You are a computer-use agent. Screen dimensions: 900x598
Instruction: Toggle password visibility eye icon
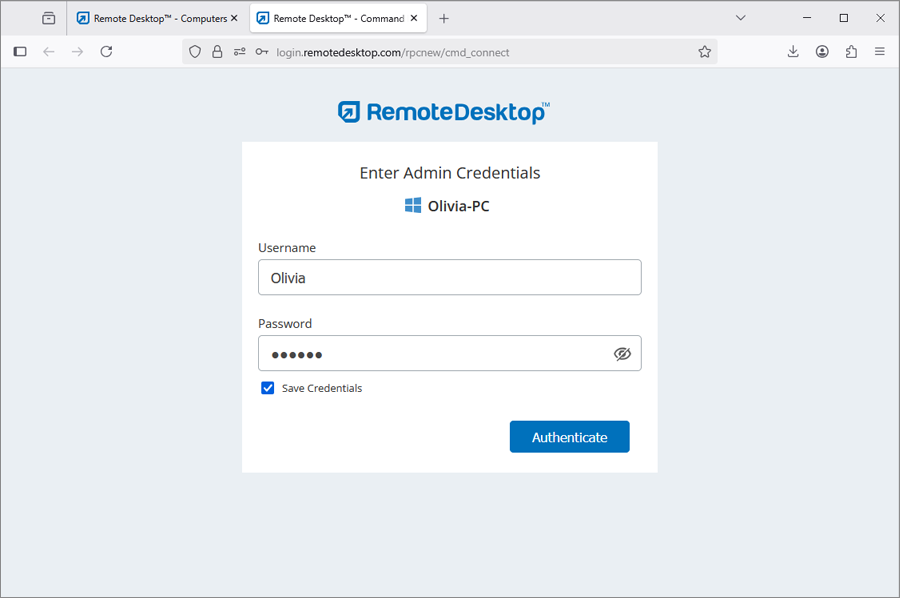pyautogui.click(x=622, y=354)
